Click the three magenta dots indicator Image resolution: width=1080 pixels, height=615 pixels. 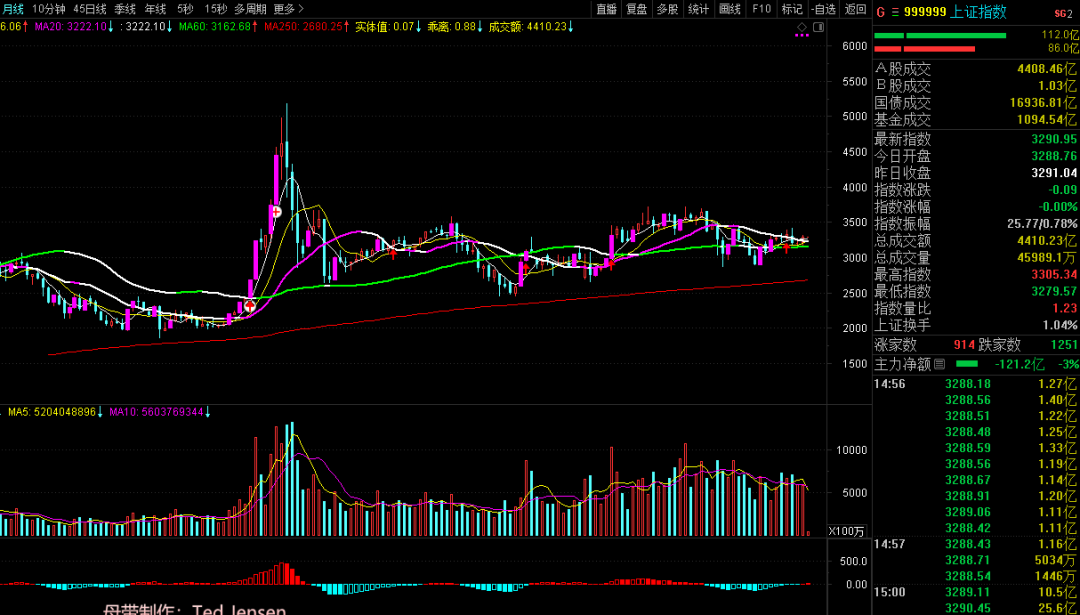click(x=801, y=36)
